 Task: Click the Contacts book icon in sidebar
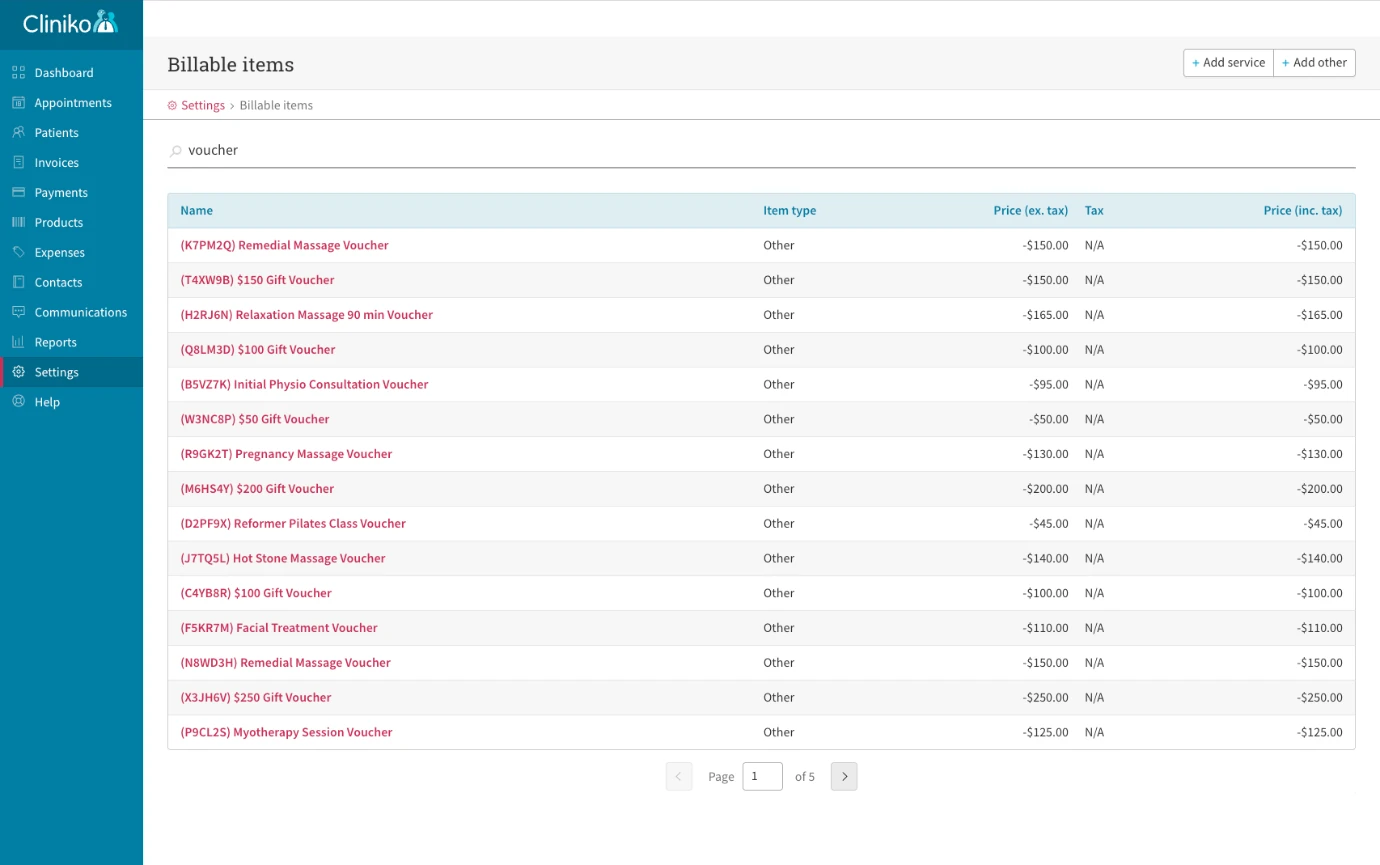[x=18, y=282]
